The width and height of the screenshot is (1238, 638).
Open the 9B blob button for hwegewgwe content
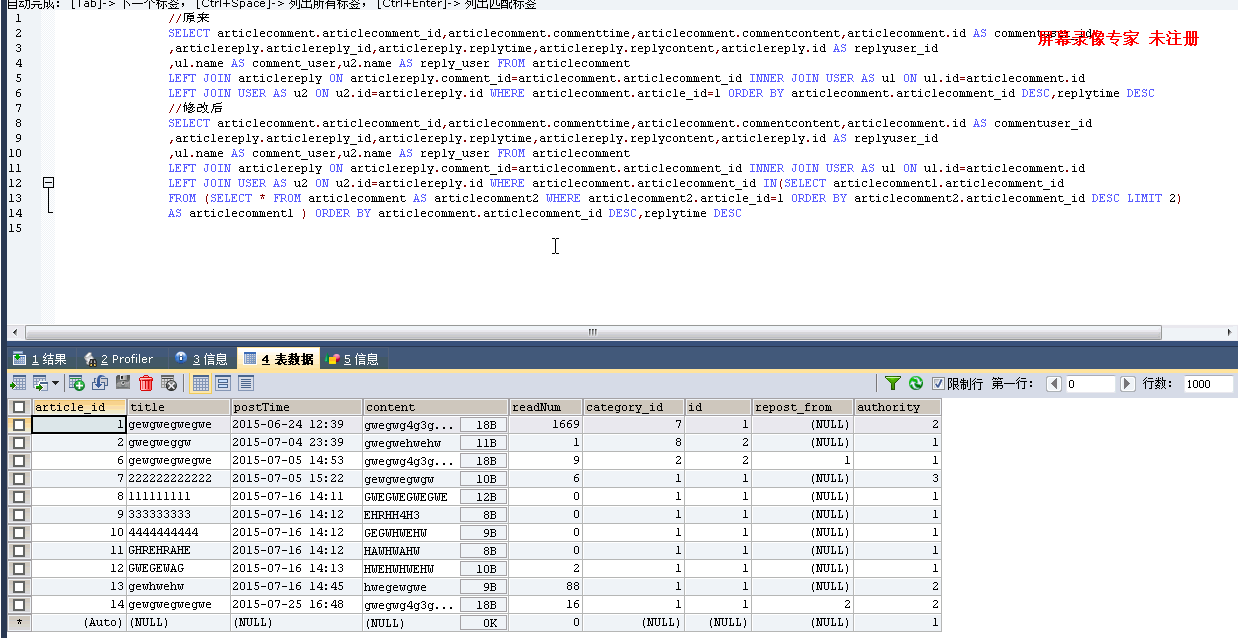click(x=484, y=587)
